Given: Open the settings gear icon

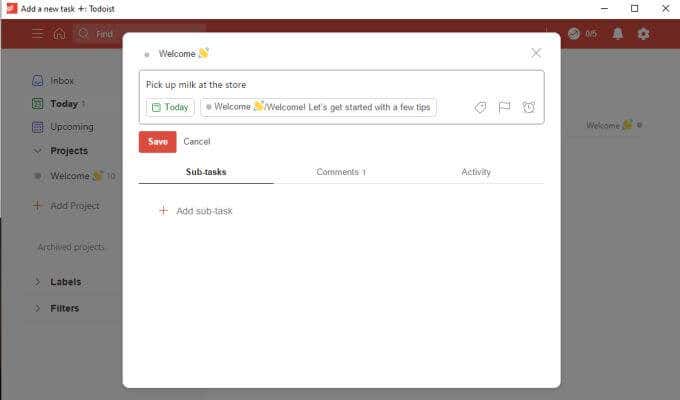Looking at the screenshot, I should tap(643, 34).
